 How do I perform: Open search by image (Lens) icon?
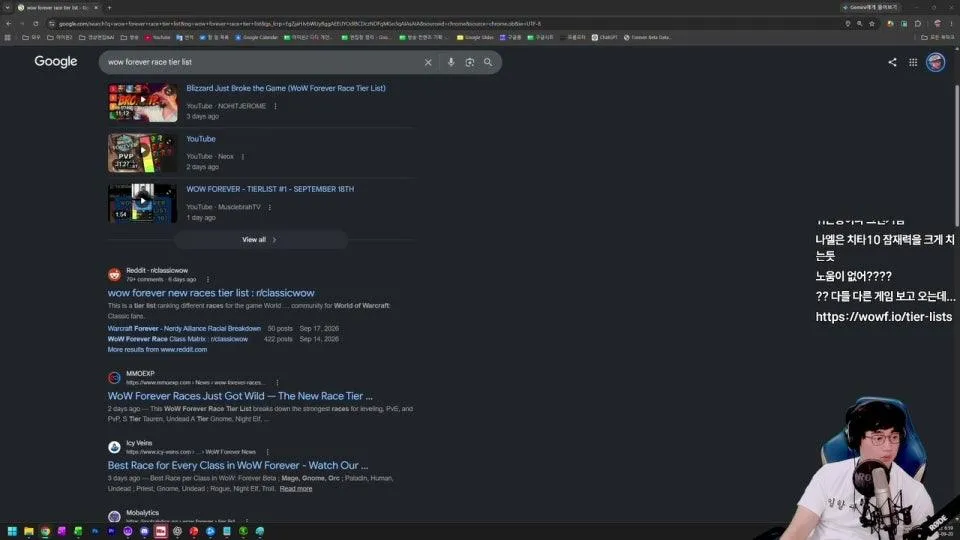(x=470, y=62)
